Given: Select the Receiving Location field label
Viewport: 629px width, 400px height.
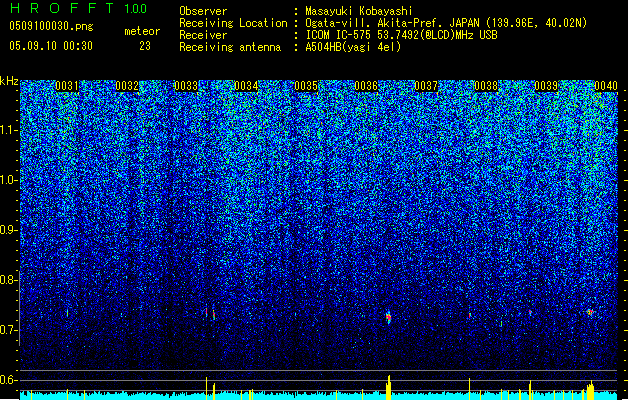Looking at the screenshot, I should click(233, 23).
